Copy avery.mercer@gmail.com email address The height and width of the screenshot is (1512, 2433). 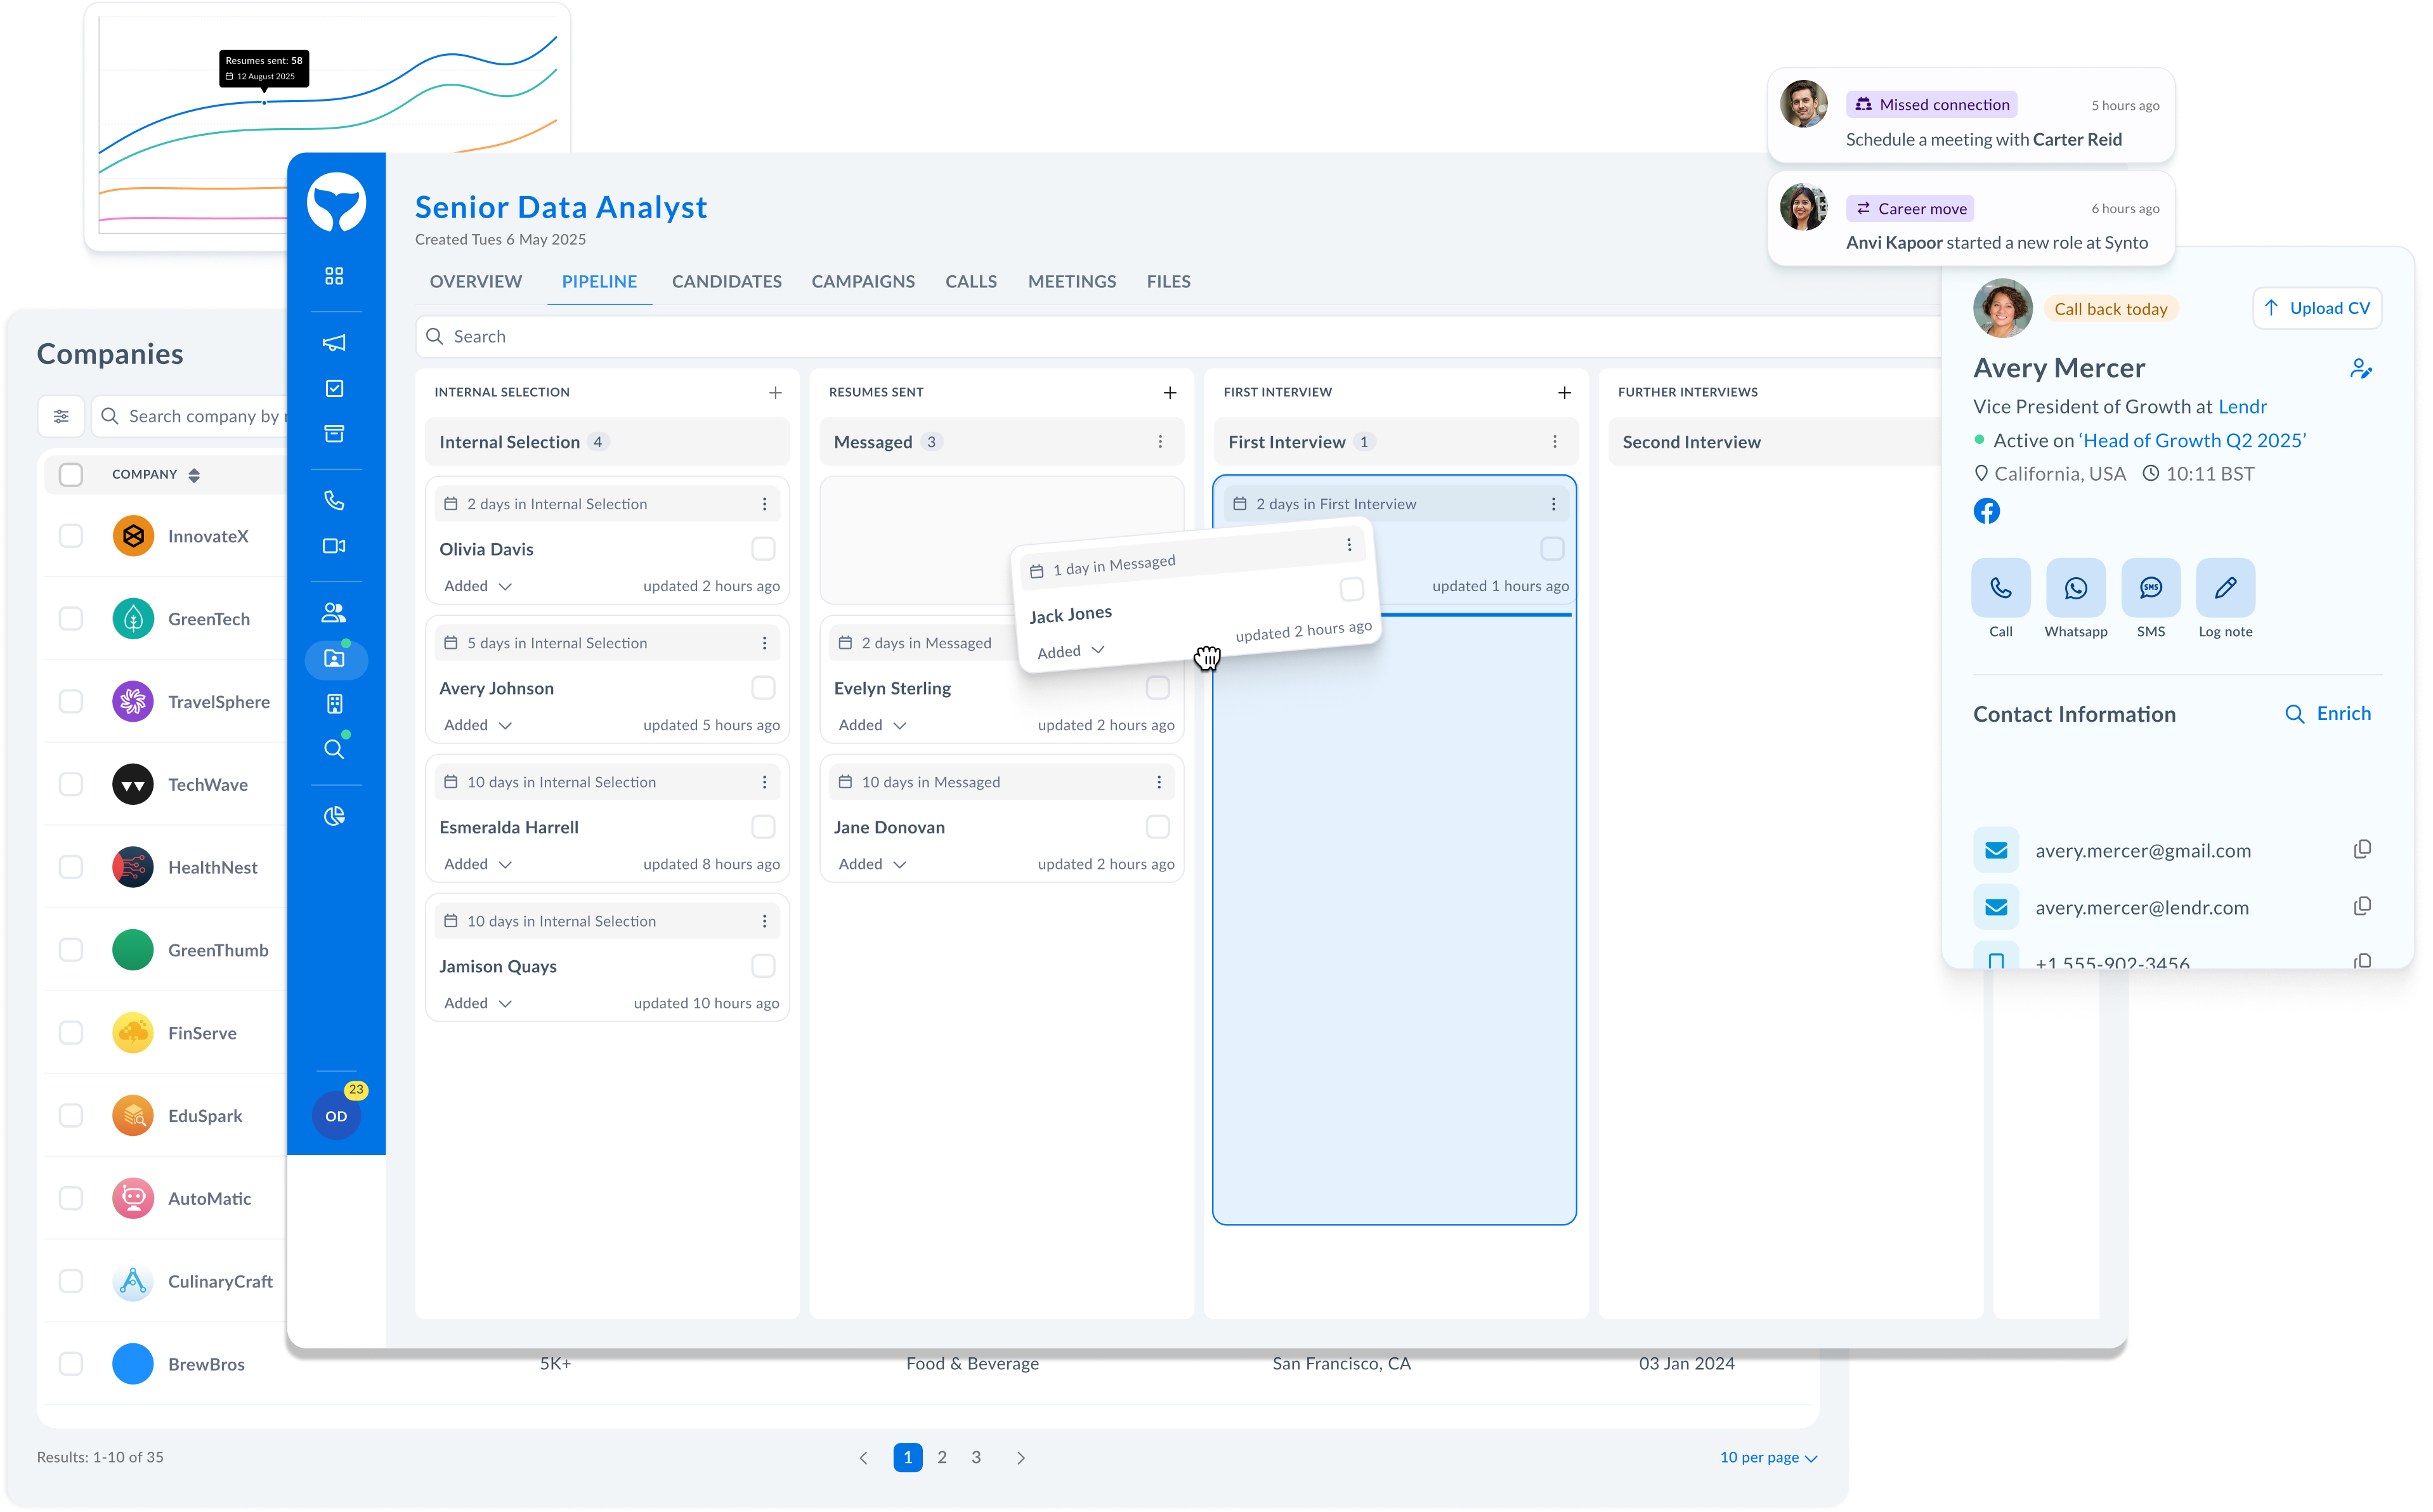(x=2362, y=849)
